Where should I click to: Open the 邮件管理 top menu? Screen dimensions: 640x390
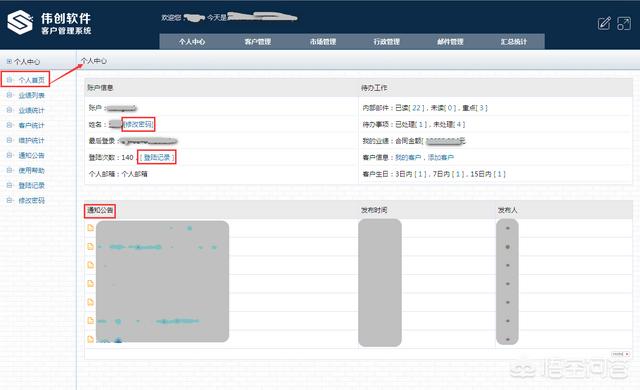pos(450,42)
